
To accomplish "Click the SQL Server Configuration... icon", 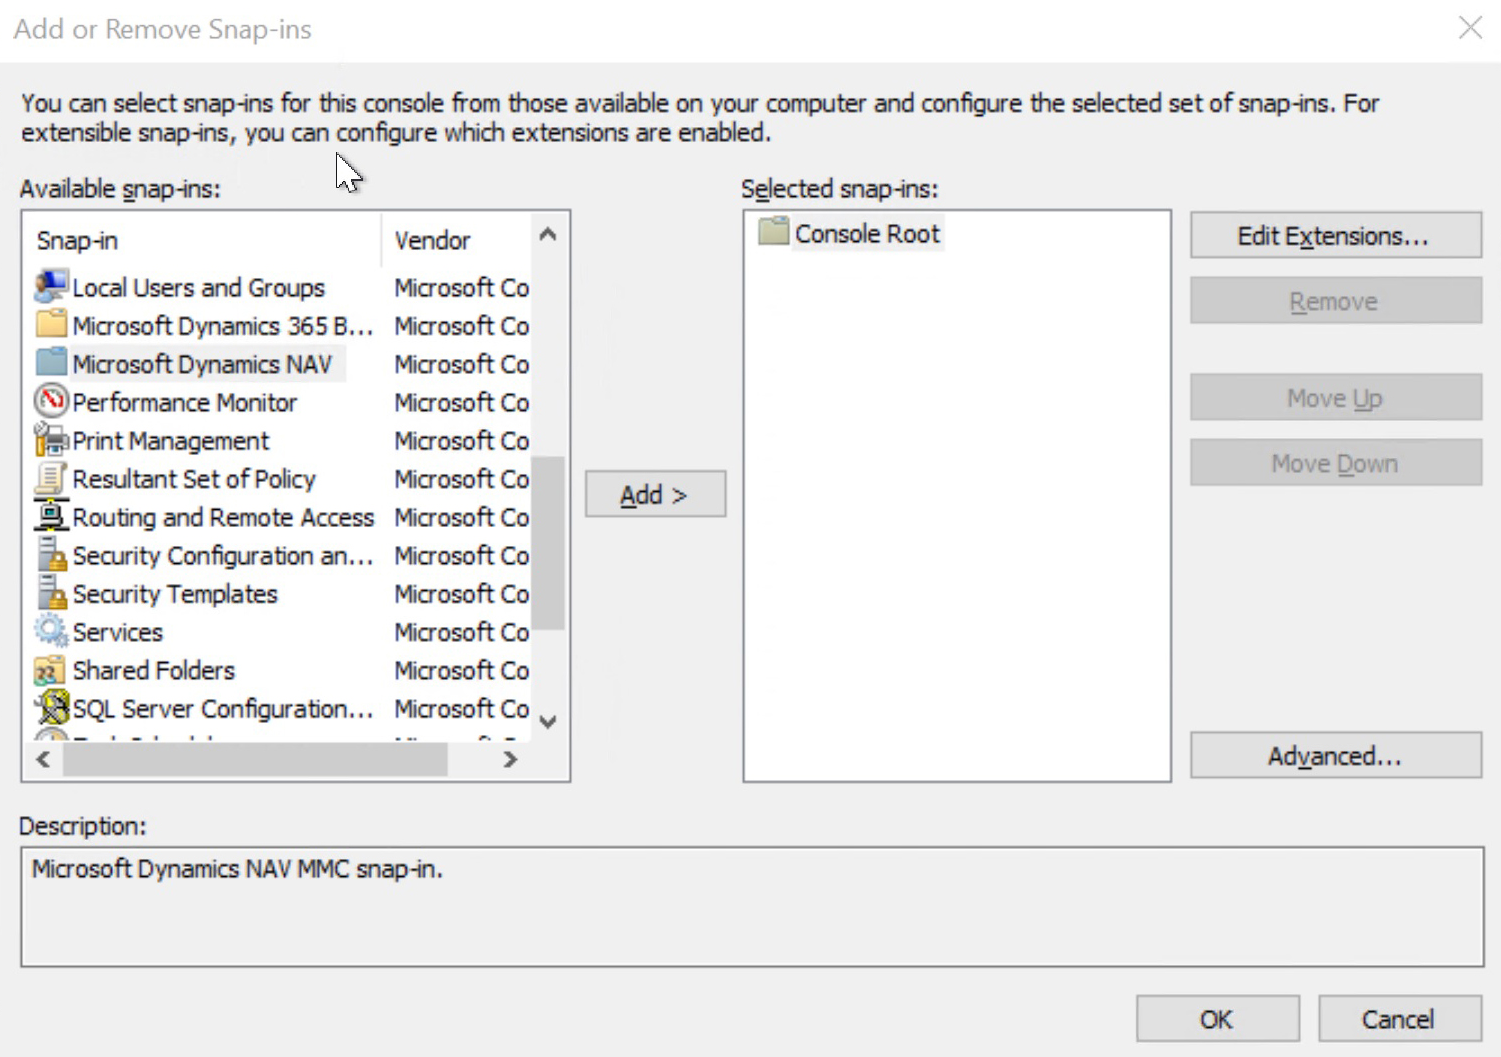I will [51, 707].
